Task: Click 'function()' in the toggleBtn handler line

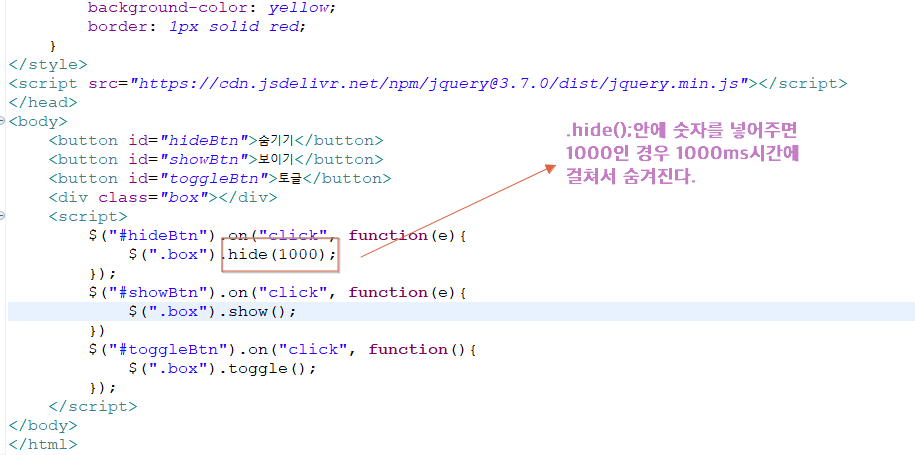Action: [418, 349]
